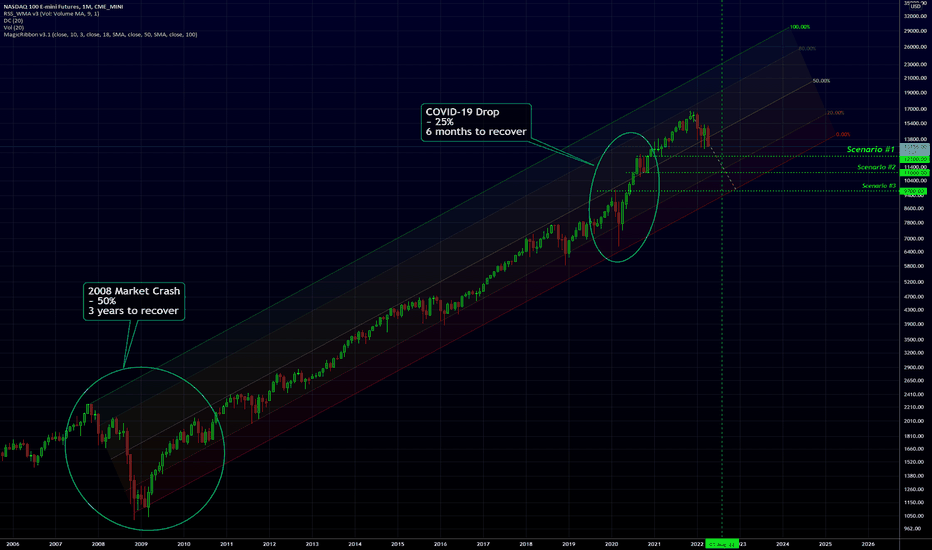The height and width of the screenshot is (550, 932).
Task: Select the Vol (20) indicator legend
Action: click(14, 28)
